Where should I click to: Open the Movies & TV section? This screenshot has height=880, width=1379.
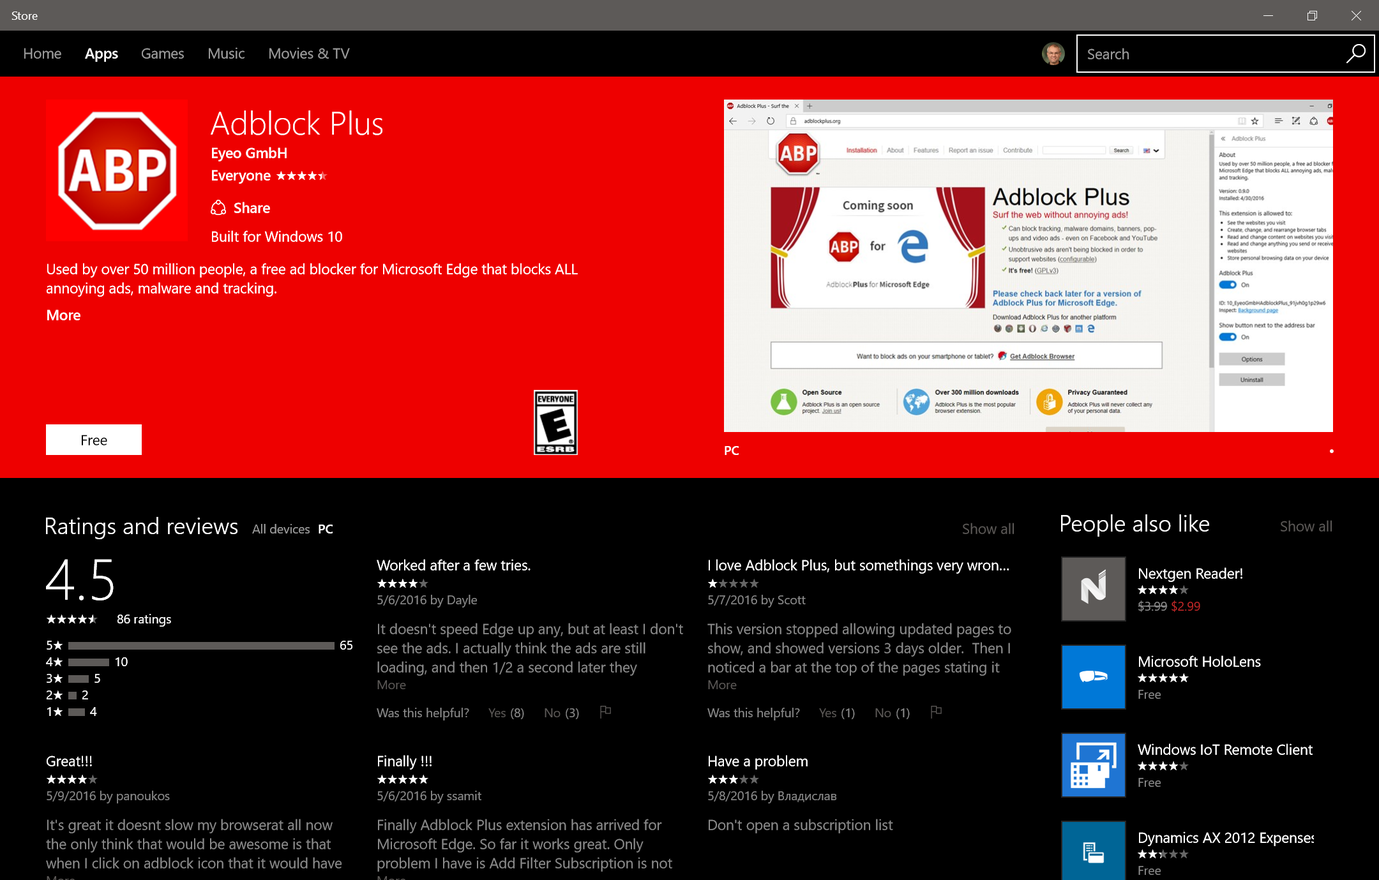pyautogui.click(x=308, y=53)
